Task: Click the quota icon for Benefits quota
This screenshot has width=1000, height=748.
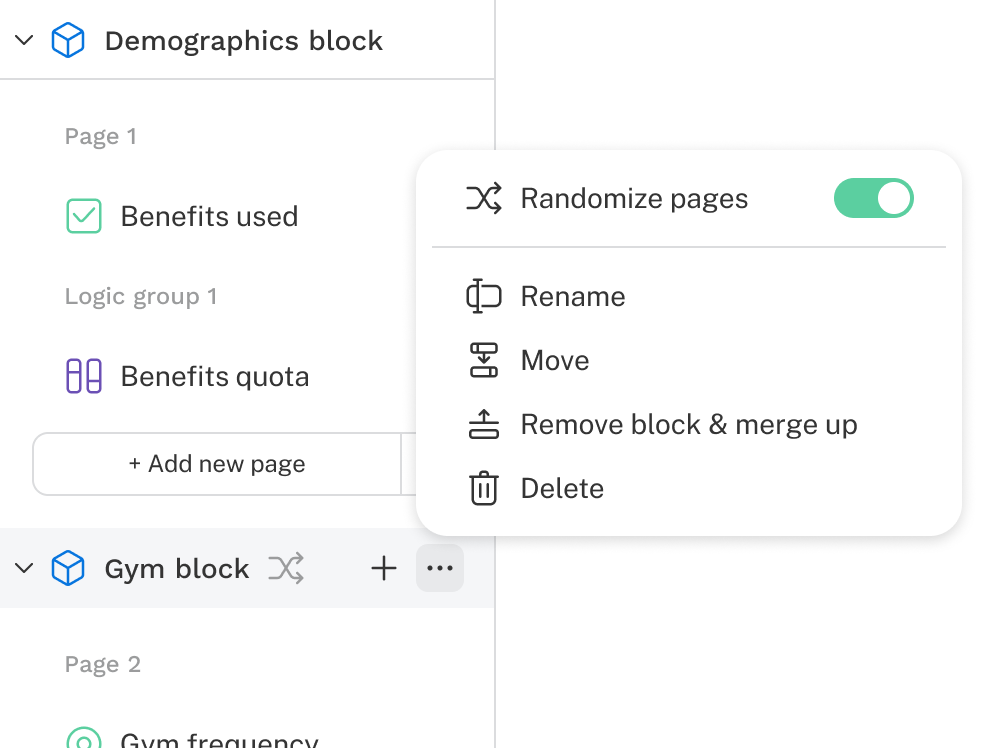Action: click(x=84, y=376)
